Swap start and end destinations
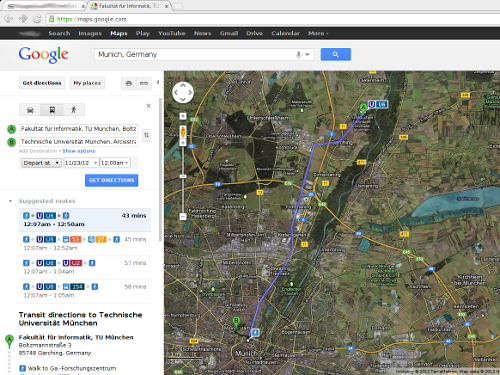The image size is (500, 375). [x=146, y=135]
